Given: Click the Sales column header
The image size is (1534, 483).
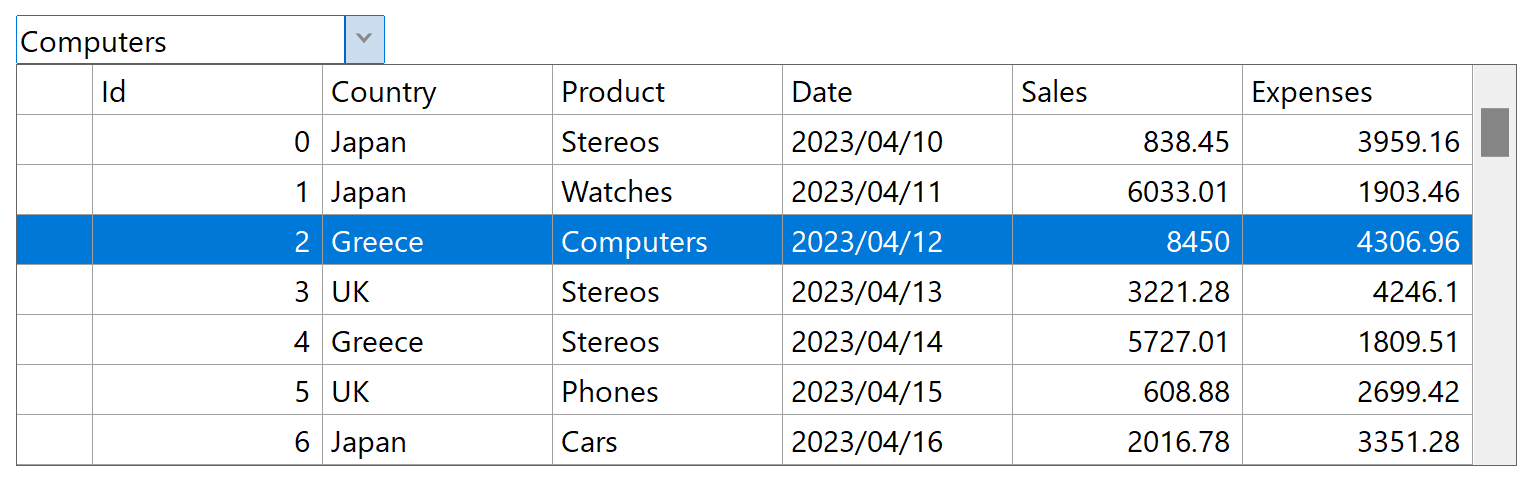Looking at the screenshot, I should tap(1127, 91).
